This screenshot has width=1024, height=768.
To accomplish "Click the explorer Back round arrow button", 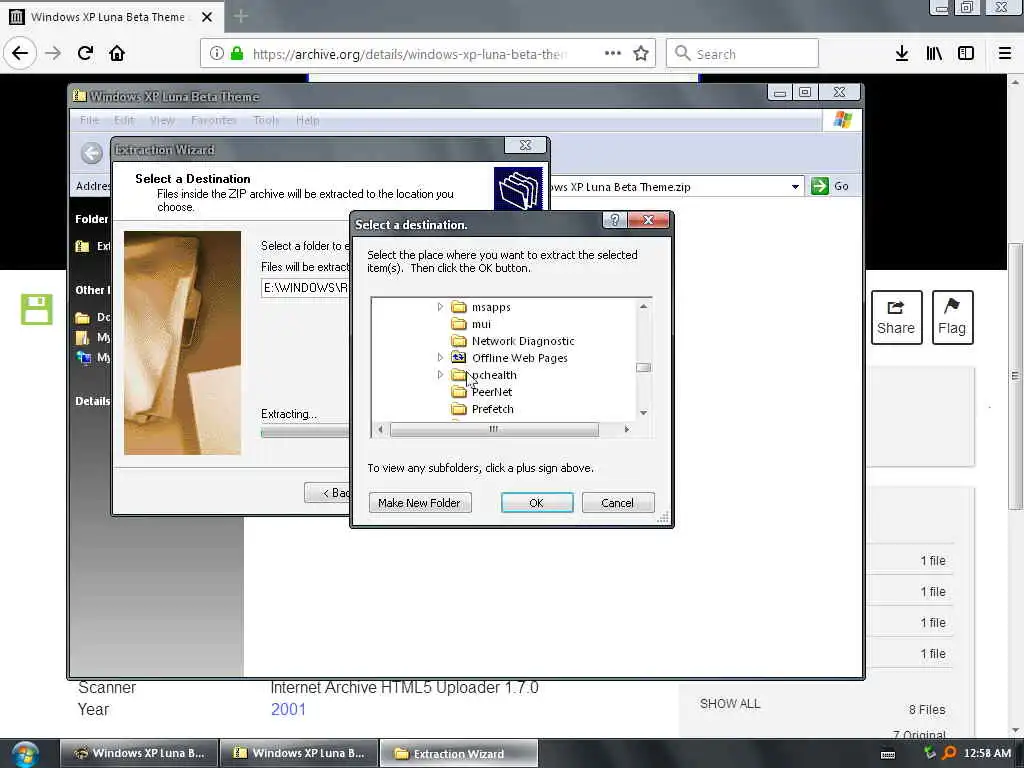I will coord(92,153).
